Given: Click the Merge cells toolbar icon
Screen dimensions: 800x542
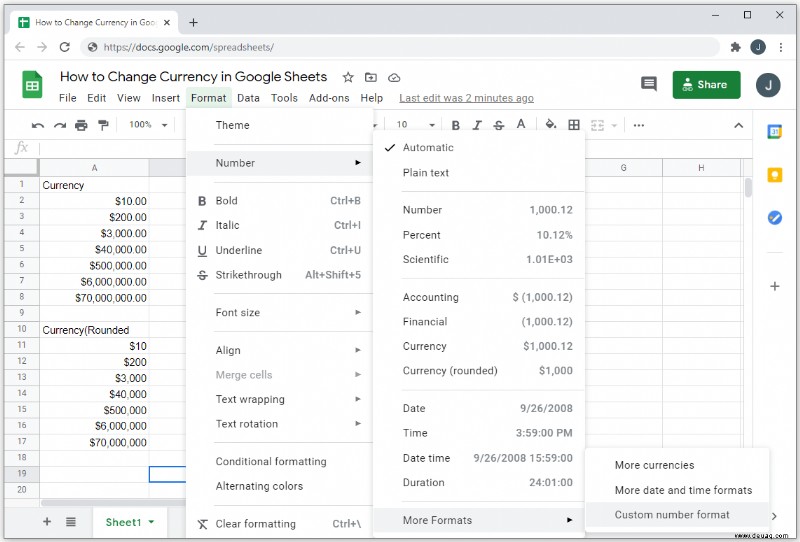Looking at the screenshot, I should click(x=597, y=125).
